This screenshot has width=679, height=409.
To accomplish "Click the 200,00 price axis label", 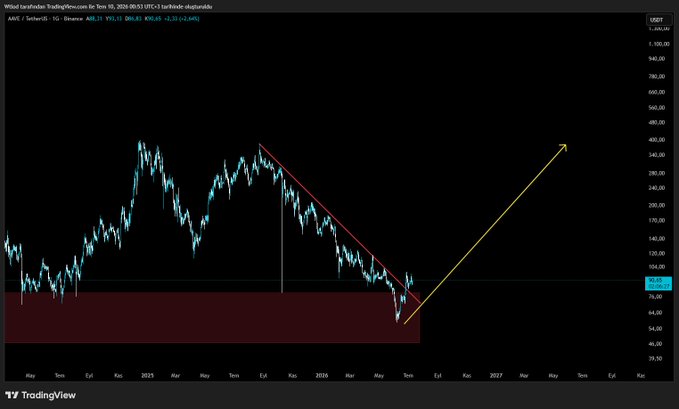I will point(656,205).
